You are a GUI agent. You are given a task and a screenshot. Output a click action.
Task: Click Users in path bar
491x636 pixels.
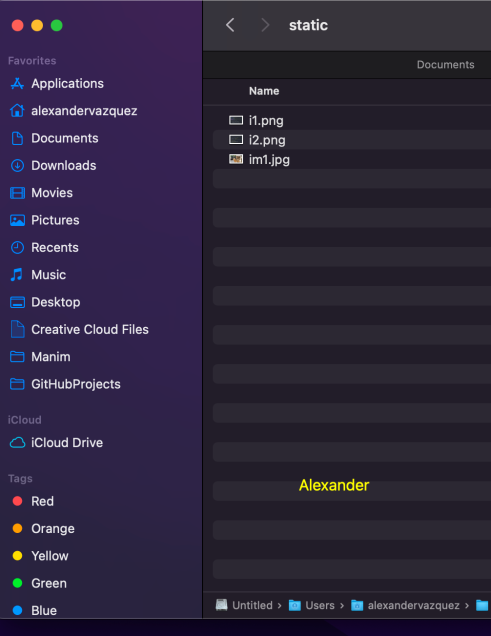tap(312, 606)
